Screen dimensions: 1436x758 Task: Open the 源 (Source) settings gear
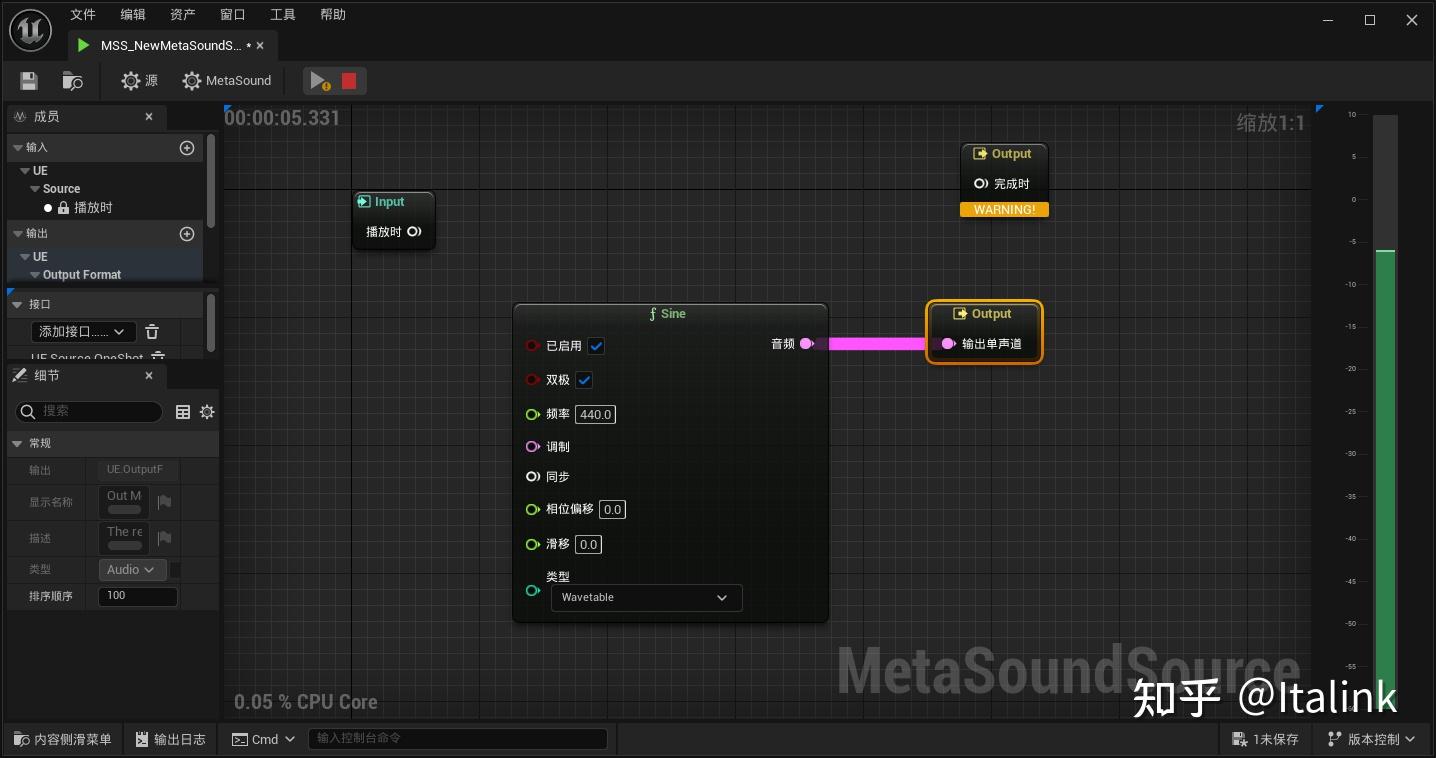[x=140, y=81]
